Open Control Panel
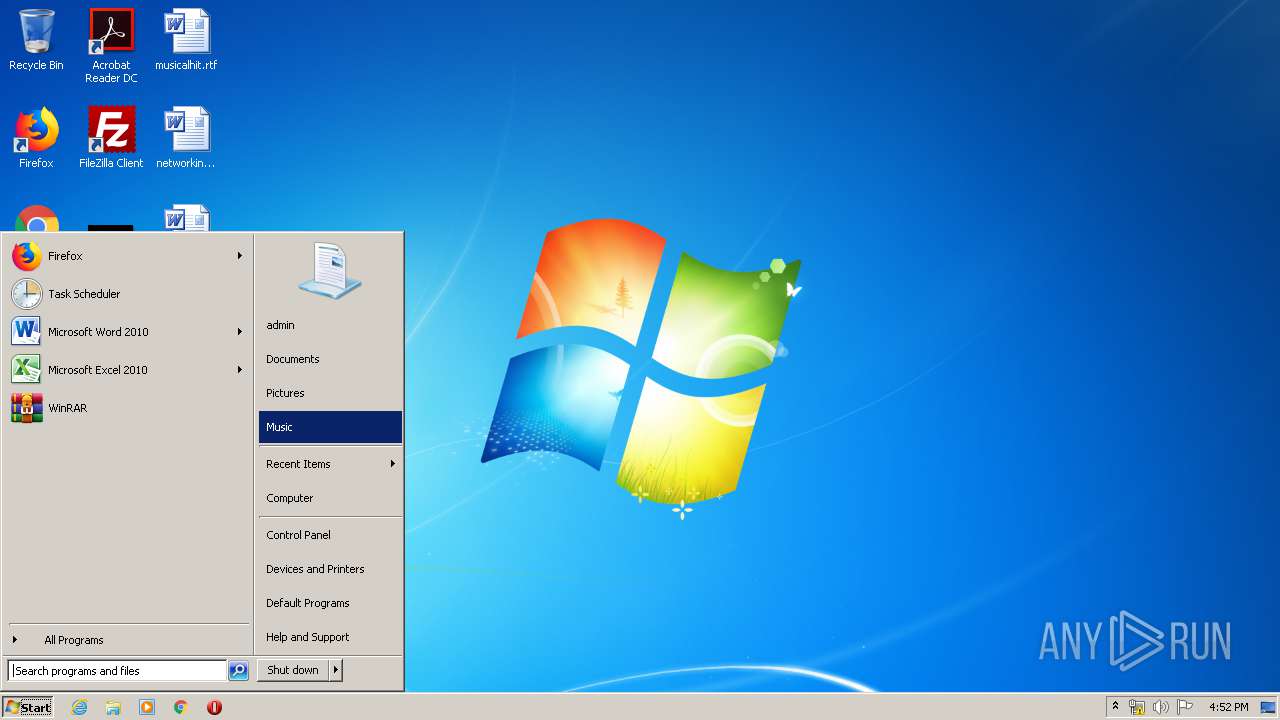The width and height of the screenshot is (1280, 720). [x=330, y=535]
